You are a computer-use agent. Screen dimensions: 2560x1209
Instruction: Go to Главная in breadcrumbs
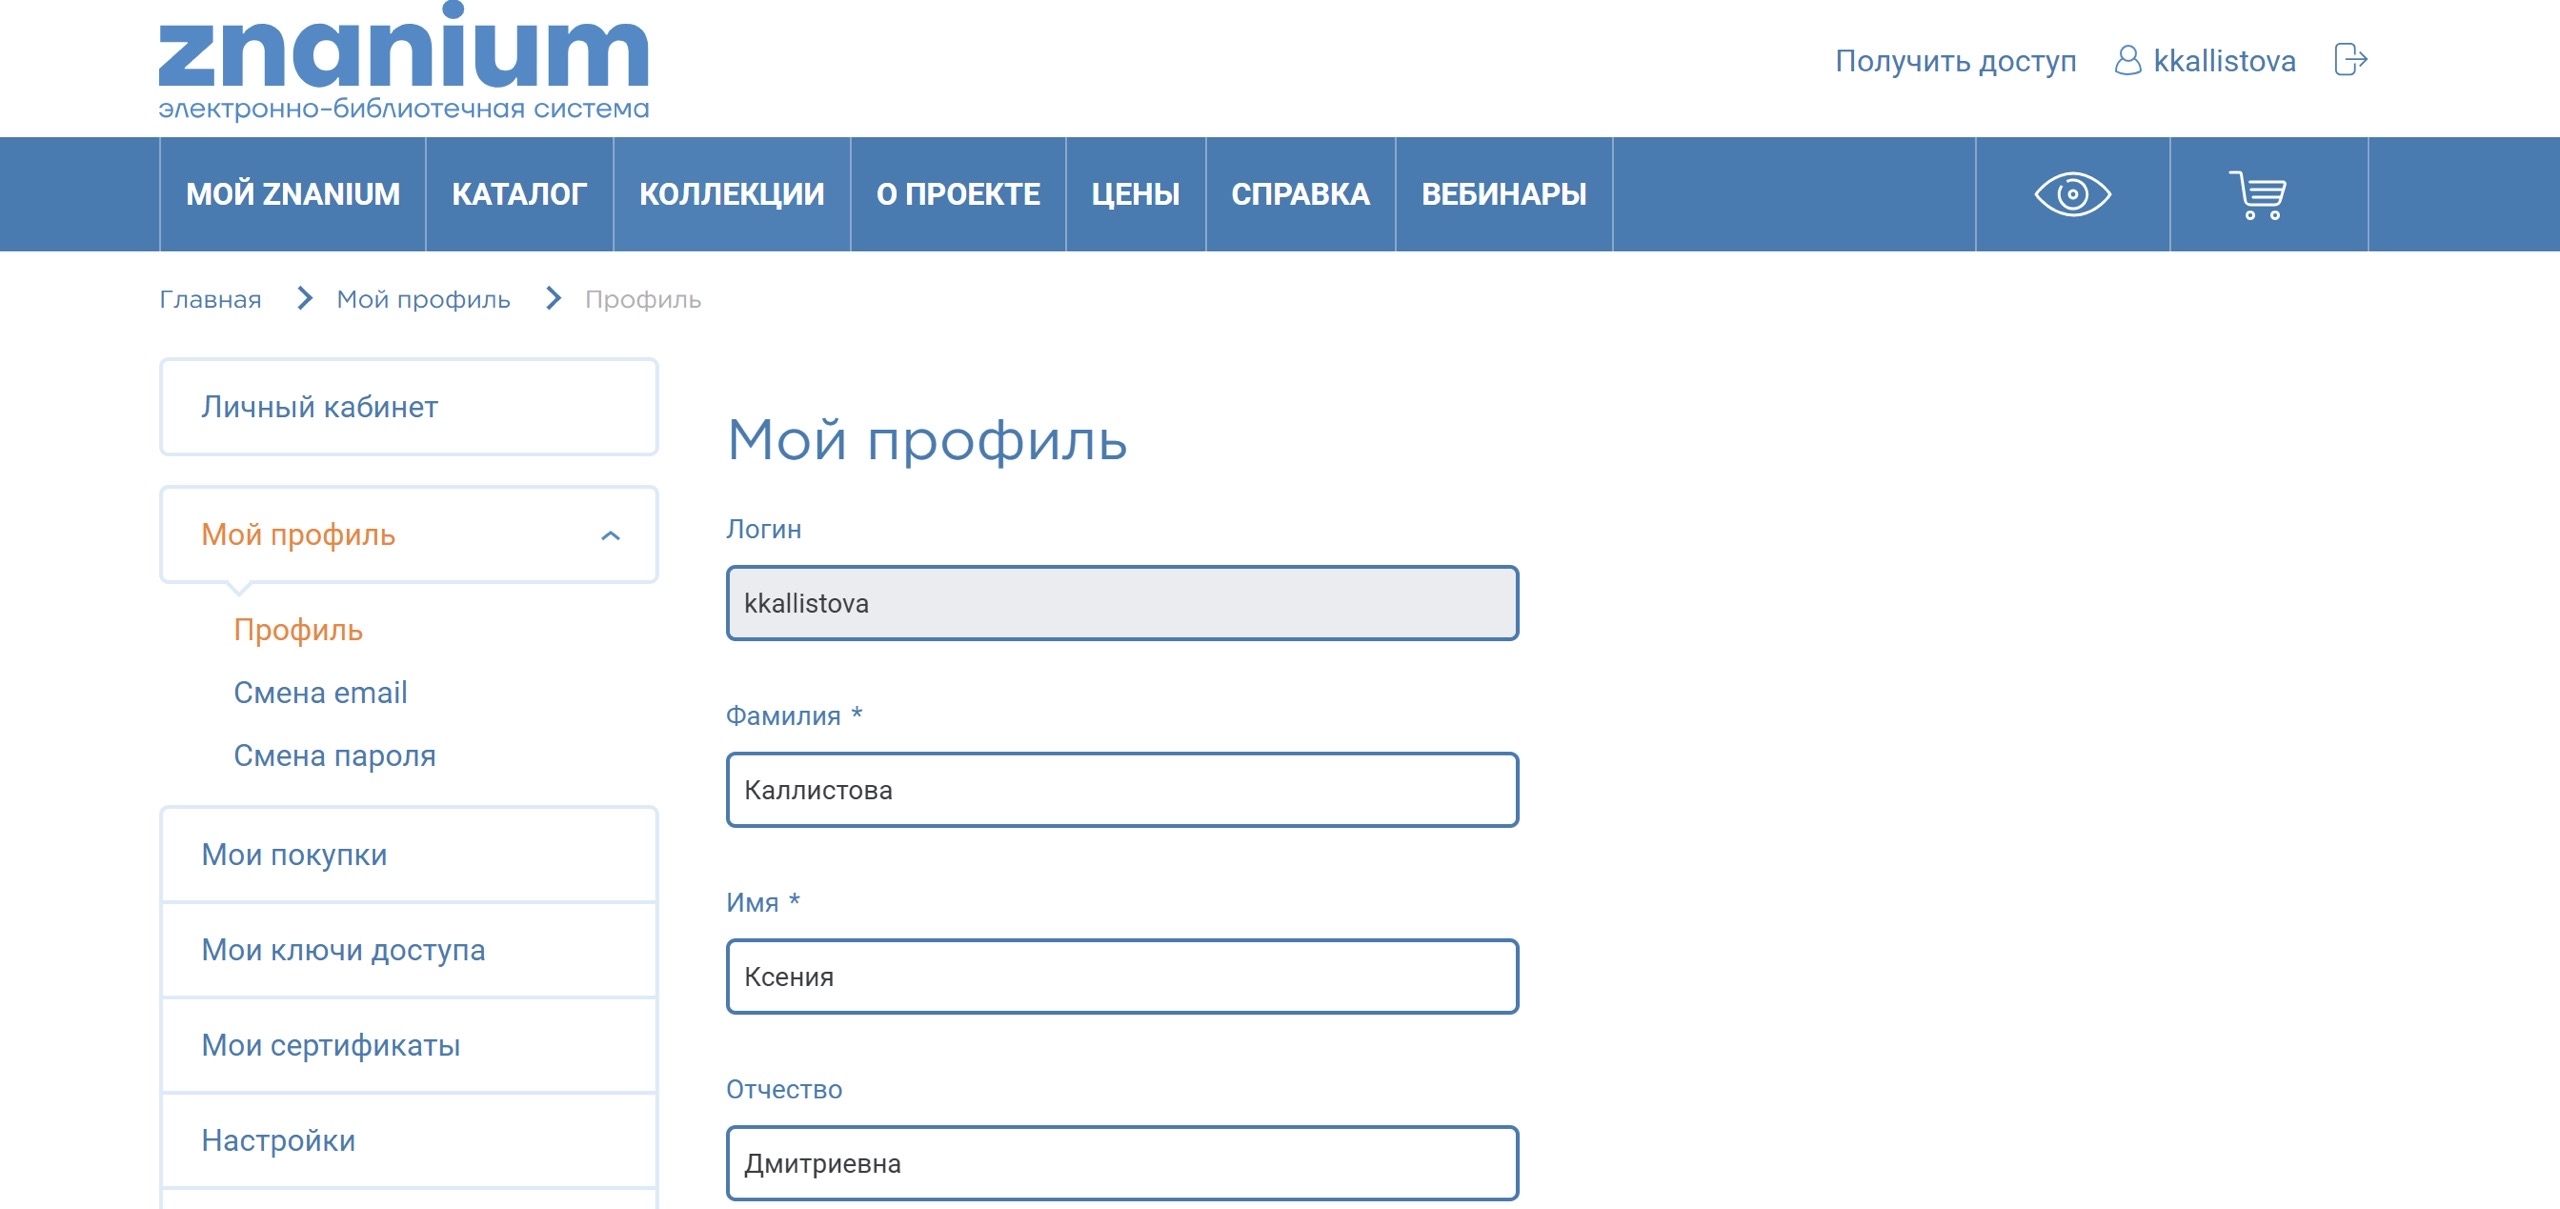210,299
